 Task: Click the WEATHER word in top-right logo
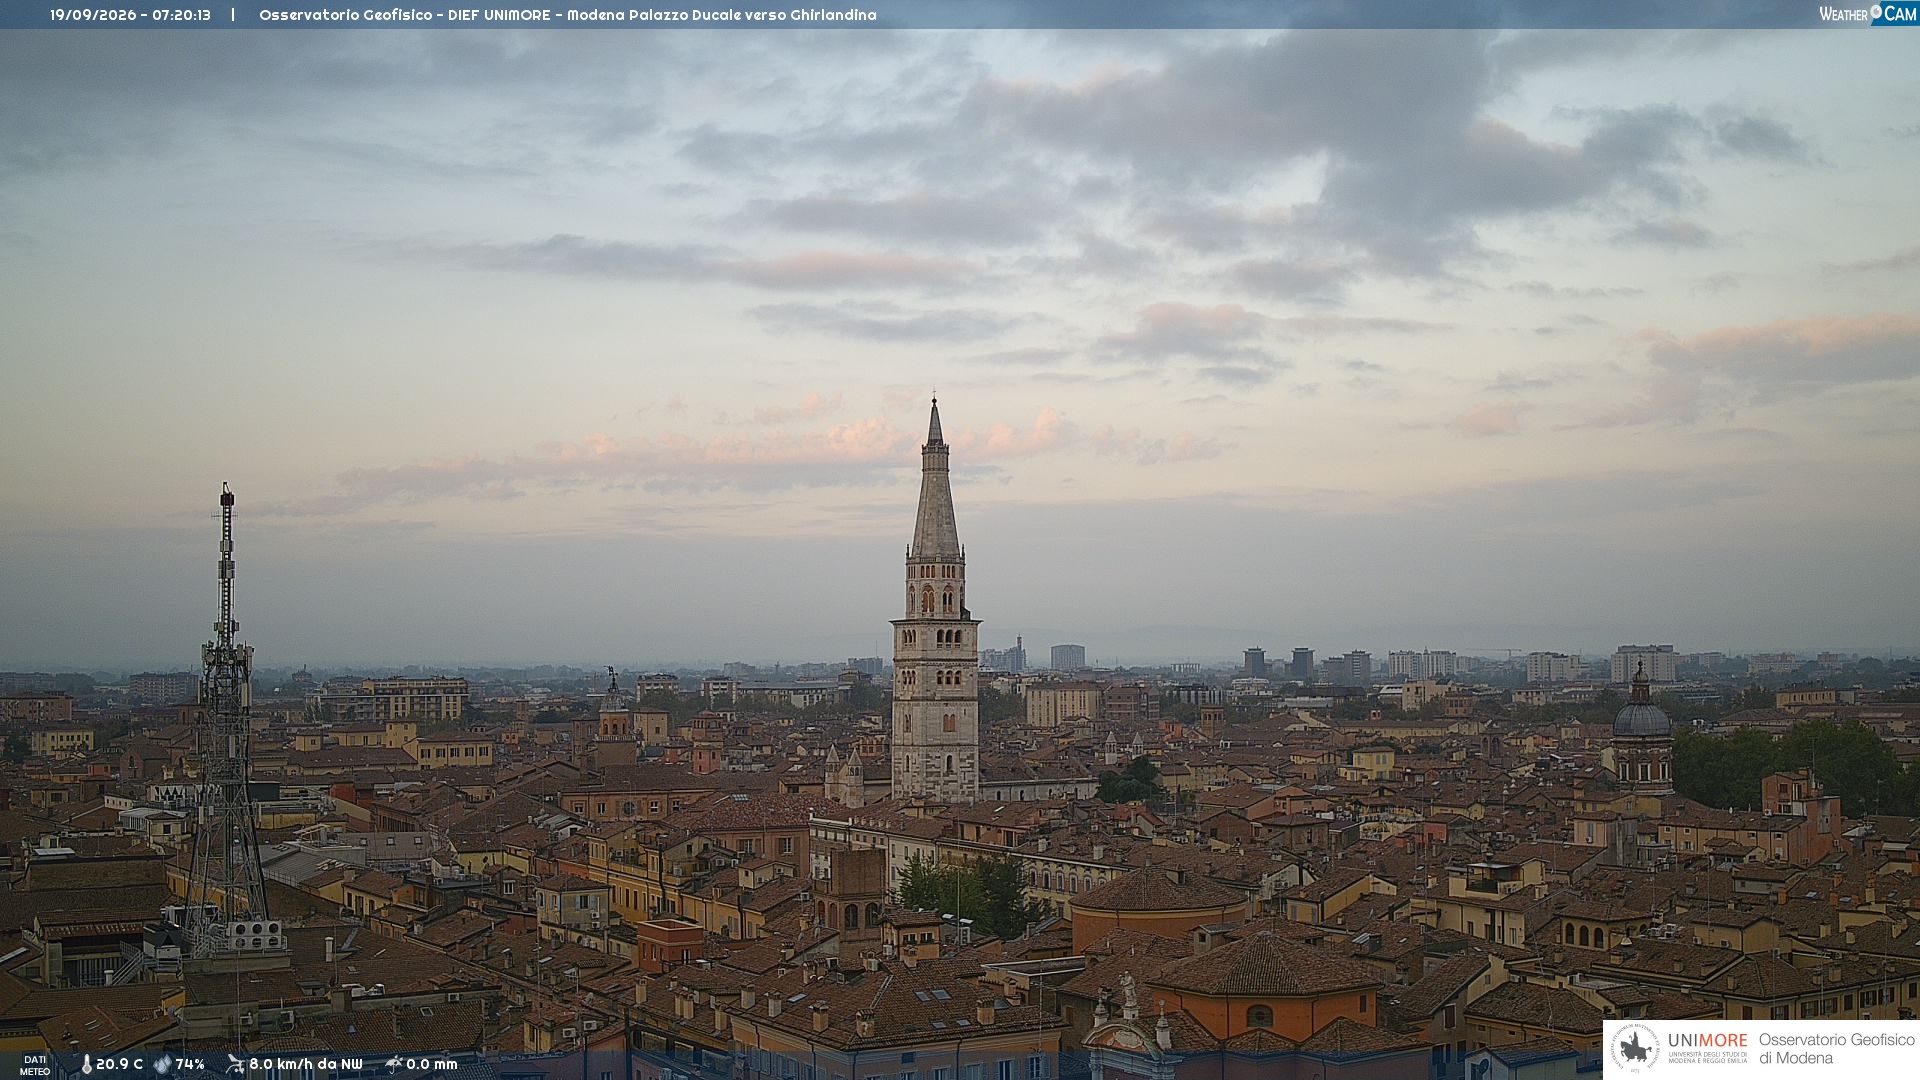click(1843, 14)
